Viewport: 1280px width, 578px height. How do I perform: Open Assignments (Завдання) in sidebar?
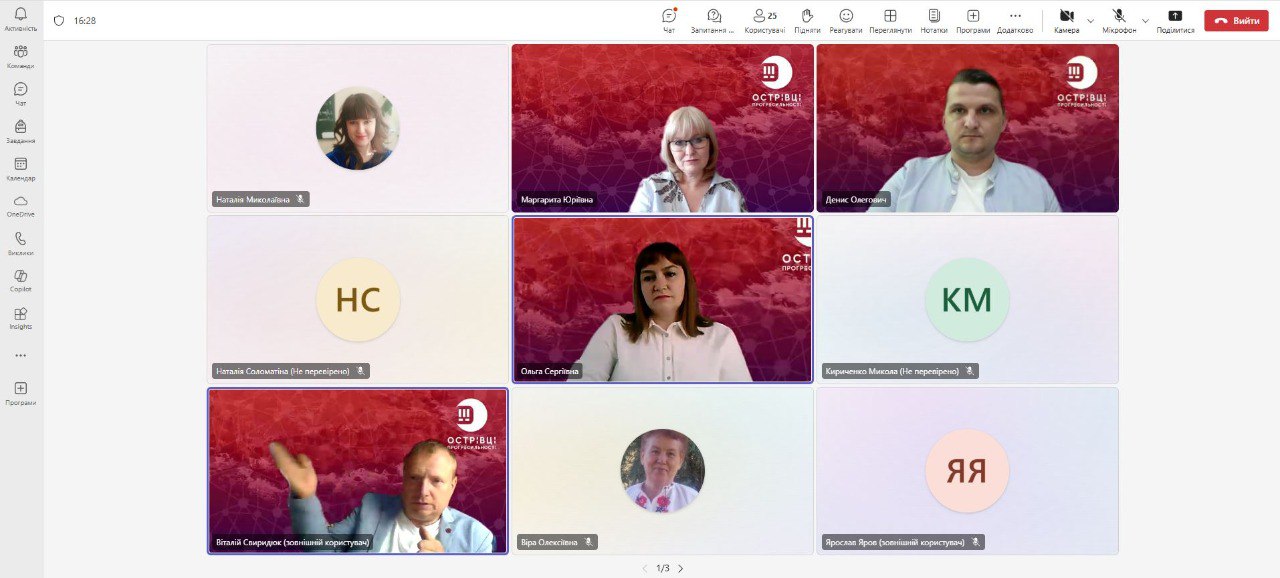click(21, 131)
